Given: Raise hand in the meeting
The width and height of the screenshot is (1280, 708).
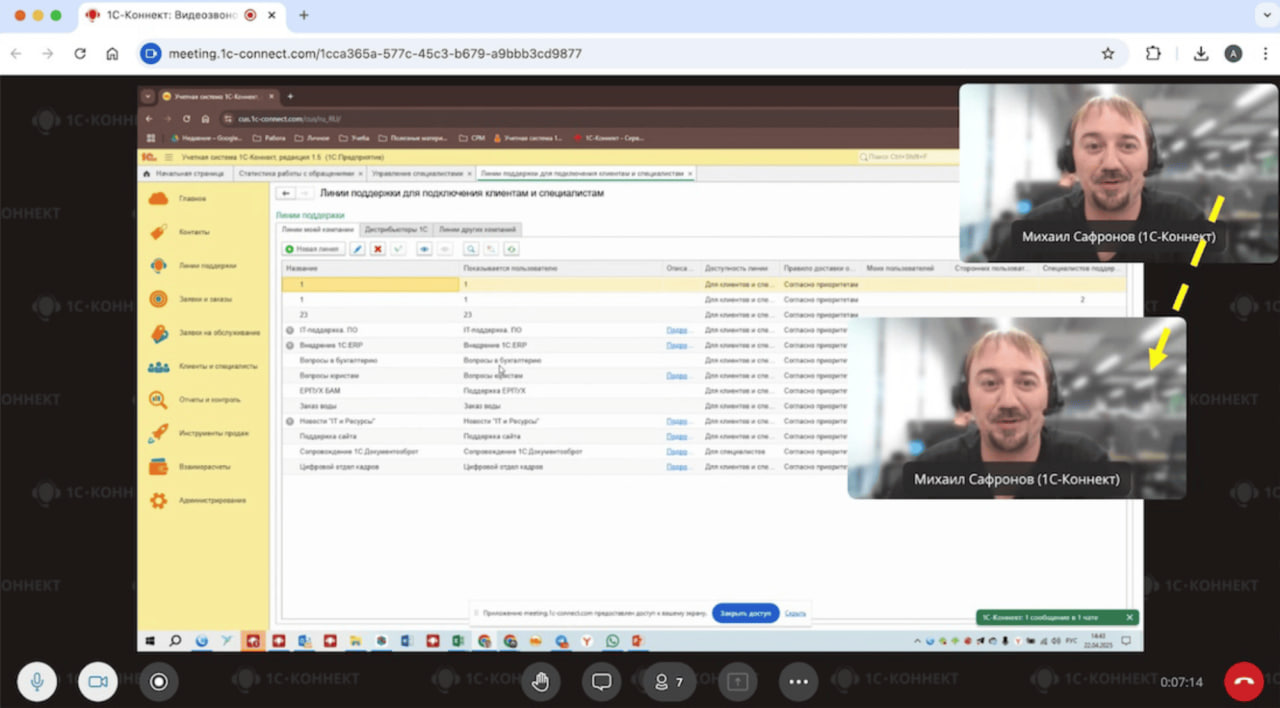Looking at the screenshot, I should (x=540, y=681).
